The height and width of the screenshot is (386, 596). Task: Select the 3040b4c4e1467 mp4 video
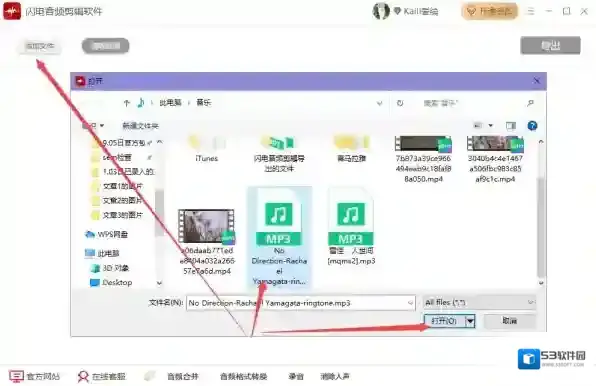(495, 159)
